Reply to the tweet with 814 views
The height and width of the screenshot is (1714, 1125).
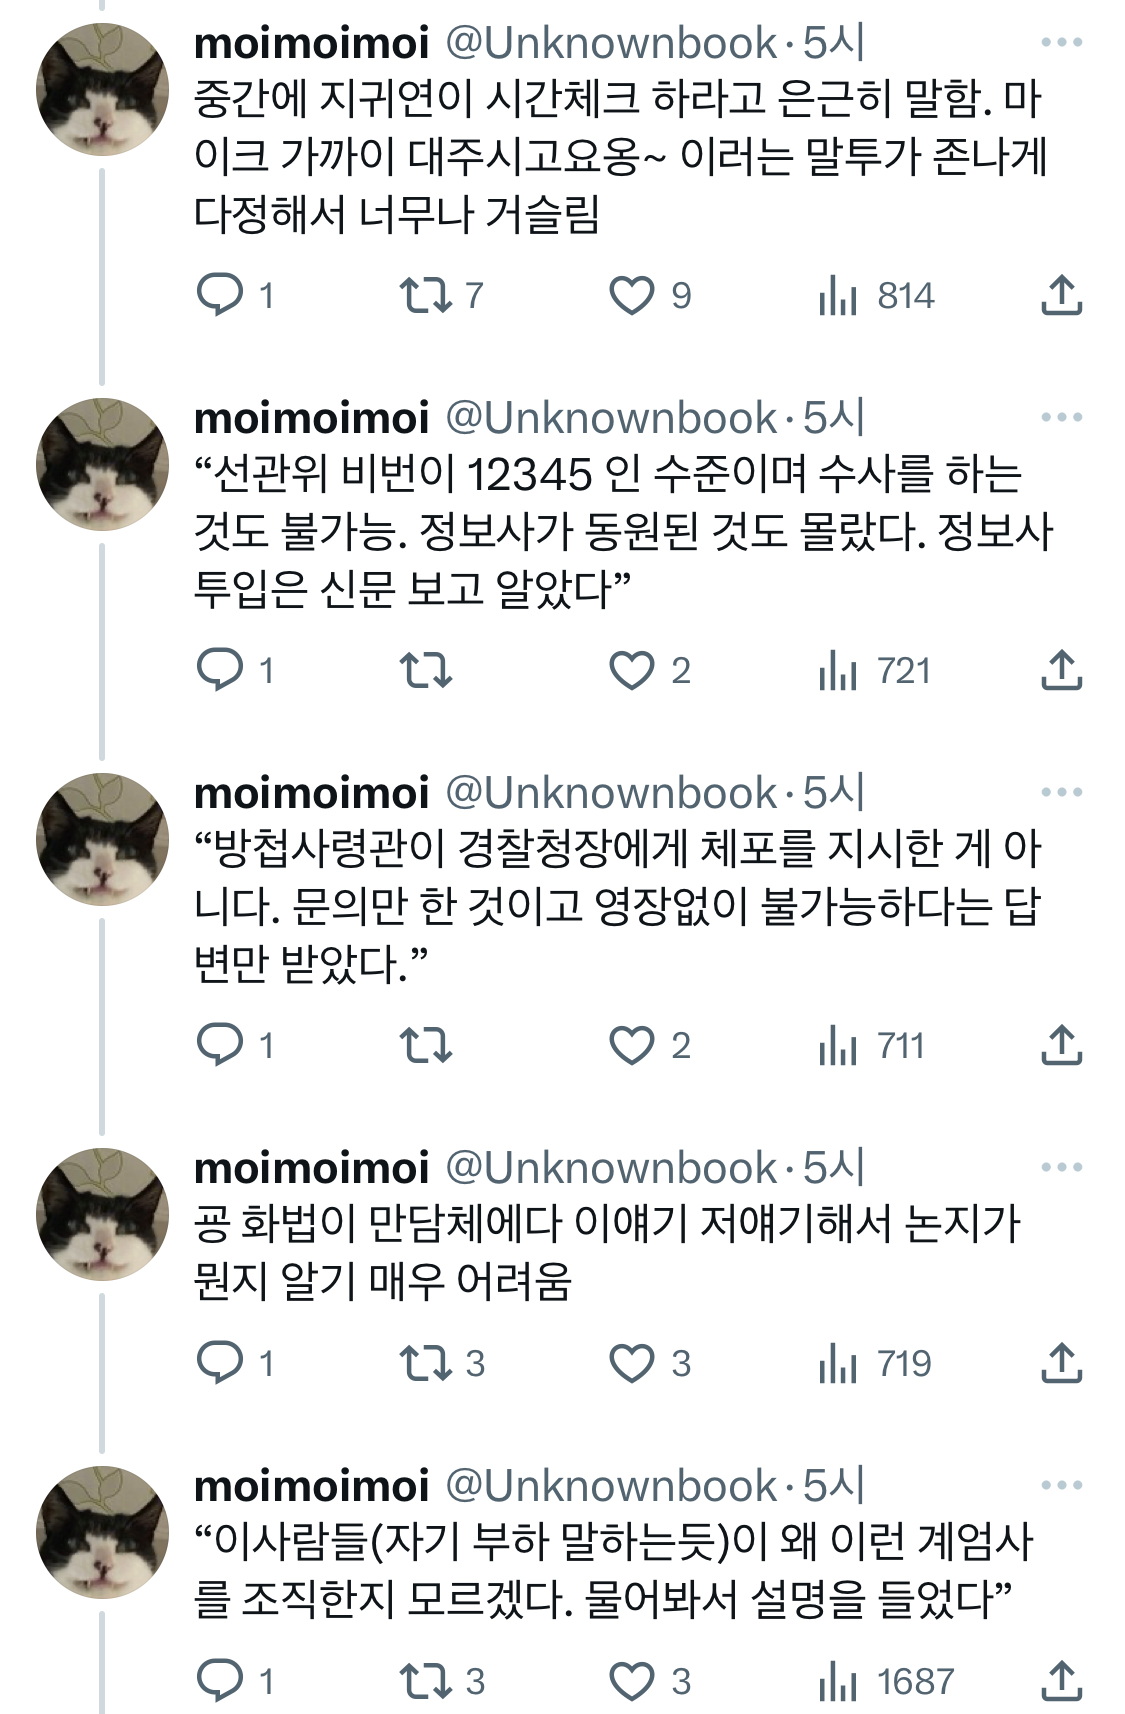pyautogui.click(x=220, y=295)
